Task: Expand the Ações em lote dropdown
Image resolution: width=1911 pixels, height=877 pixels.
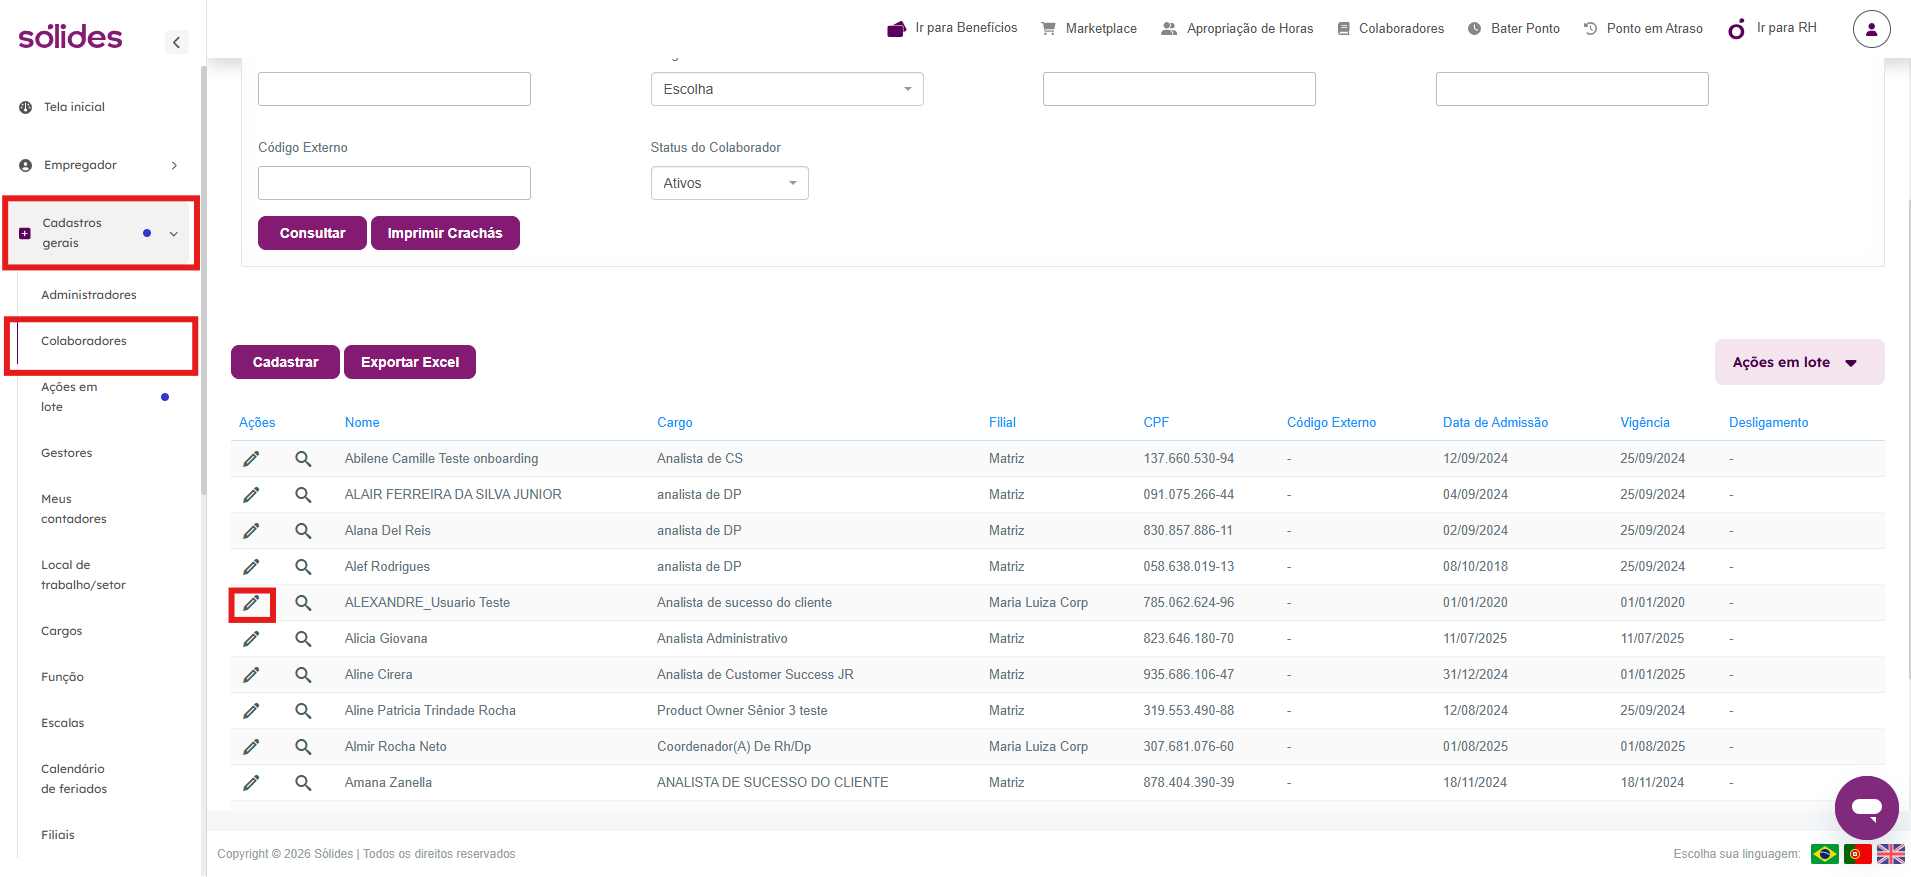Action: click(1799, 362)
